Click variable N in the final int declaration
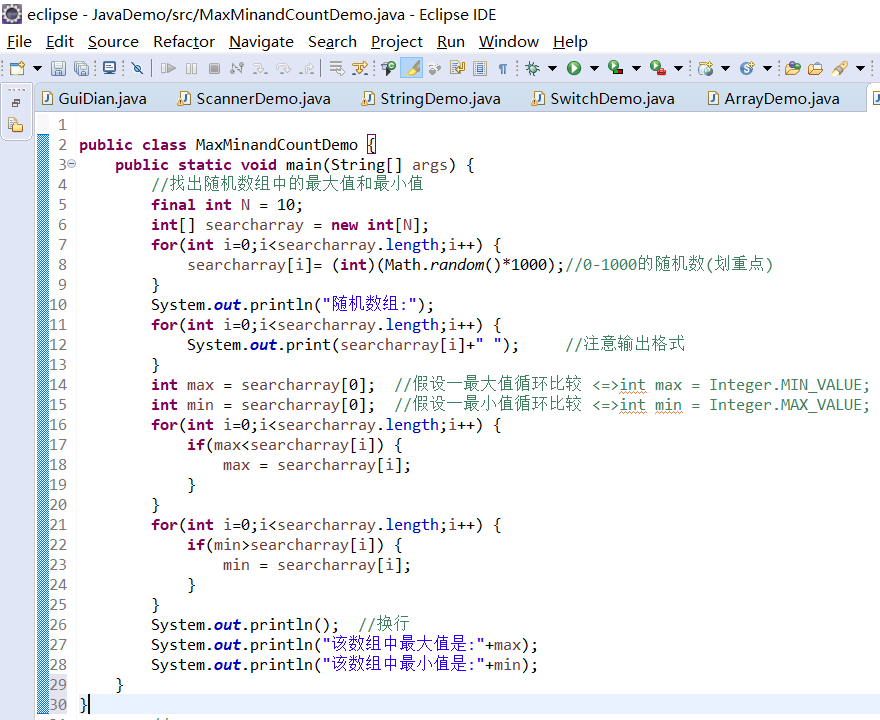The height and width of the screenshot is (720, 880). pyautogui.click(x=245, y=205)
